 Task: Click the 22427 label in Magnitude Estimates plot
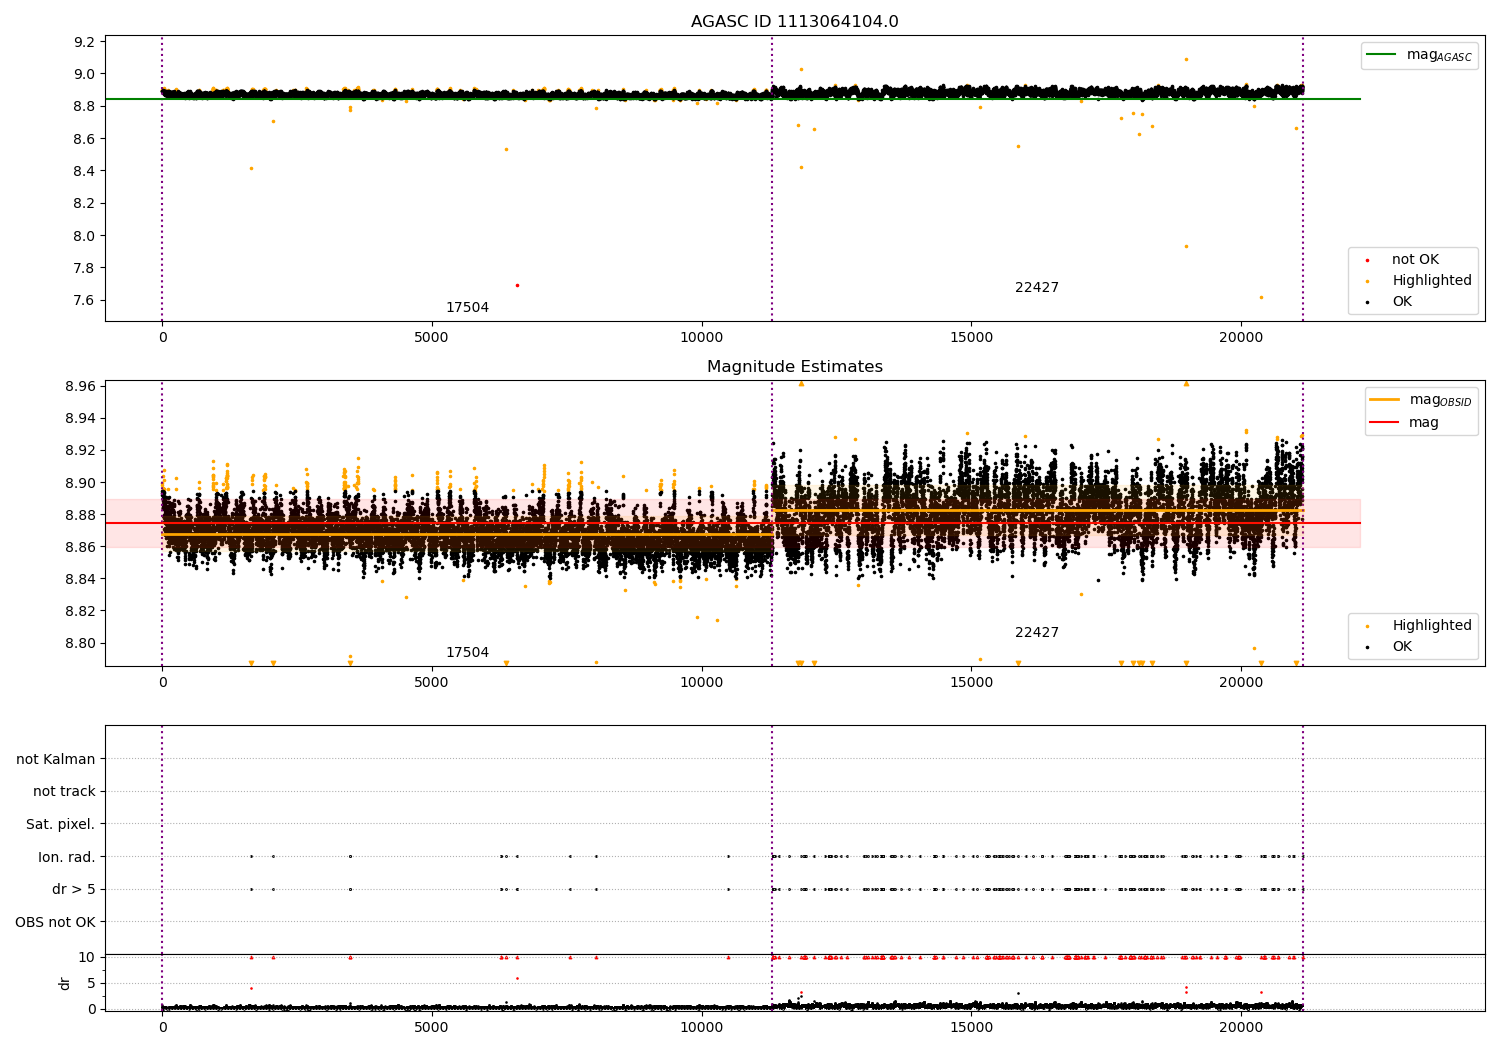[x=1037, y=633]
